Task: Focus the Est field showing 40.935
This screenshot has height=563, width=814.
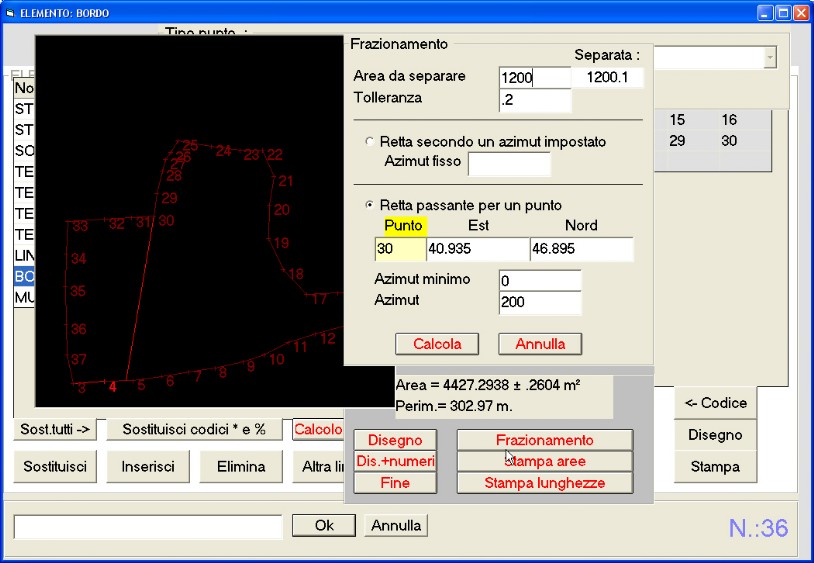Action: point(478,249)
